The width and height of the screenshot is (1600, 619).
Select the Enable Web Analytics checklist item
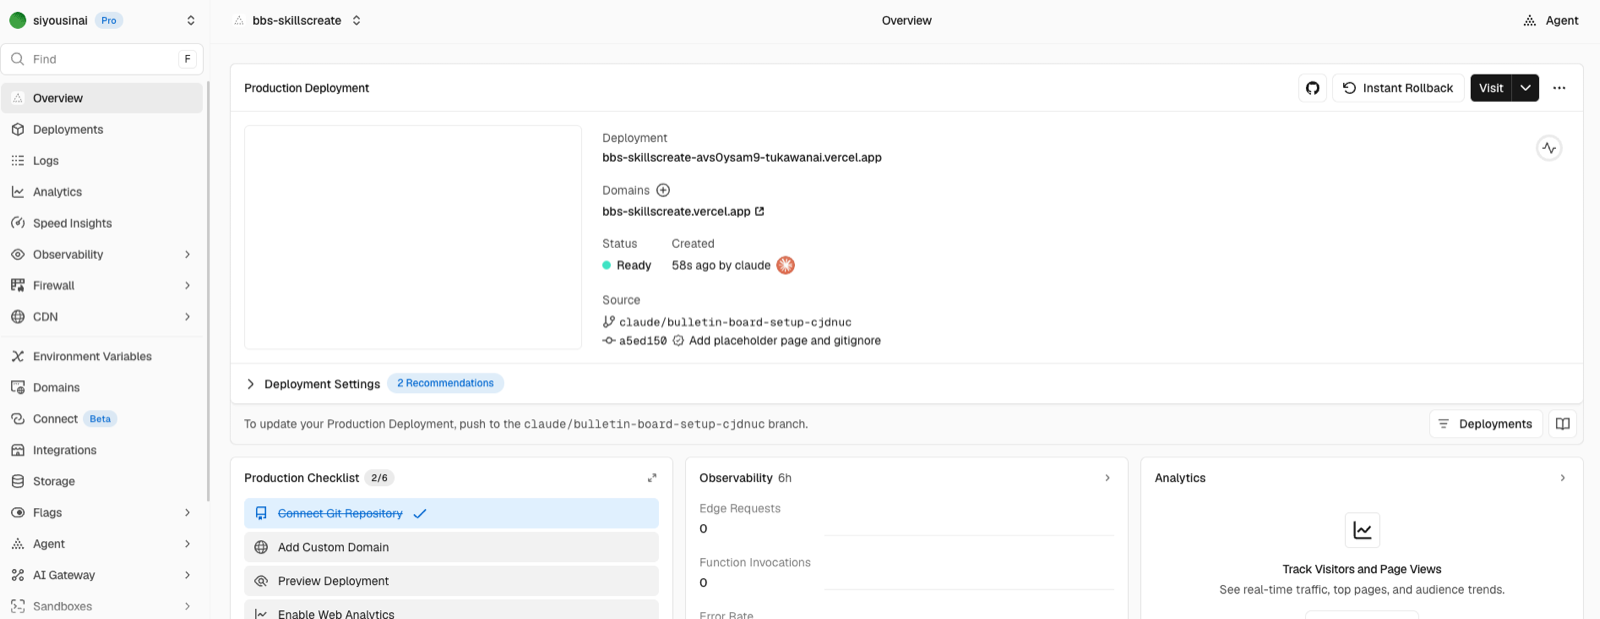click(x=451, y=611)
